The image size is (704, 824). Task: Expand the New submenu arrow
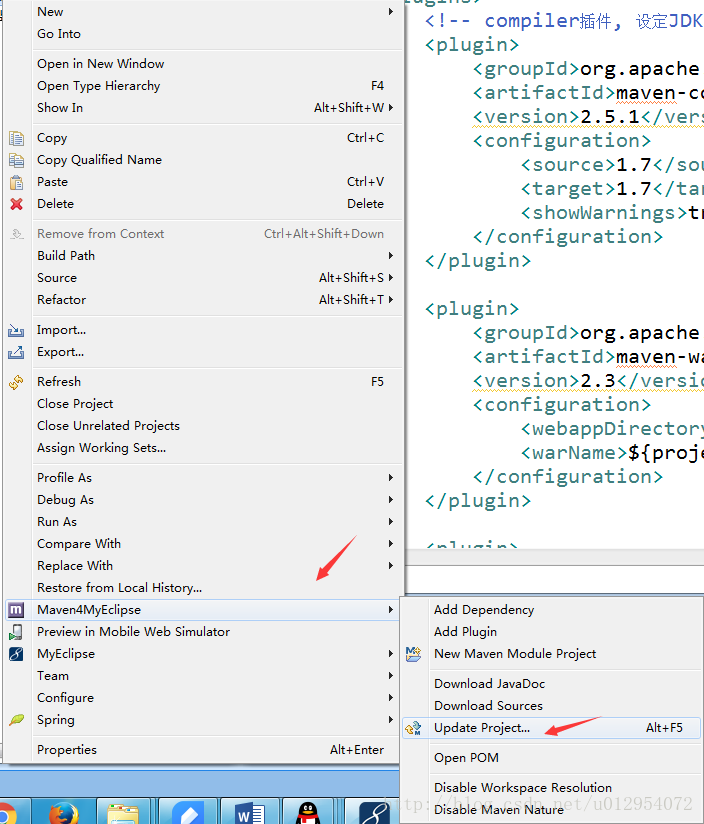391,12
